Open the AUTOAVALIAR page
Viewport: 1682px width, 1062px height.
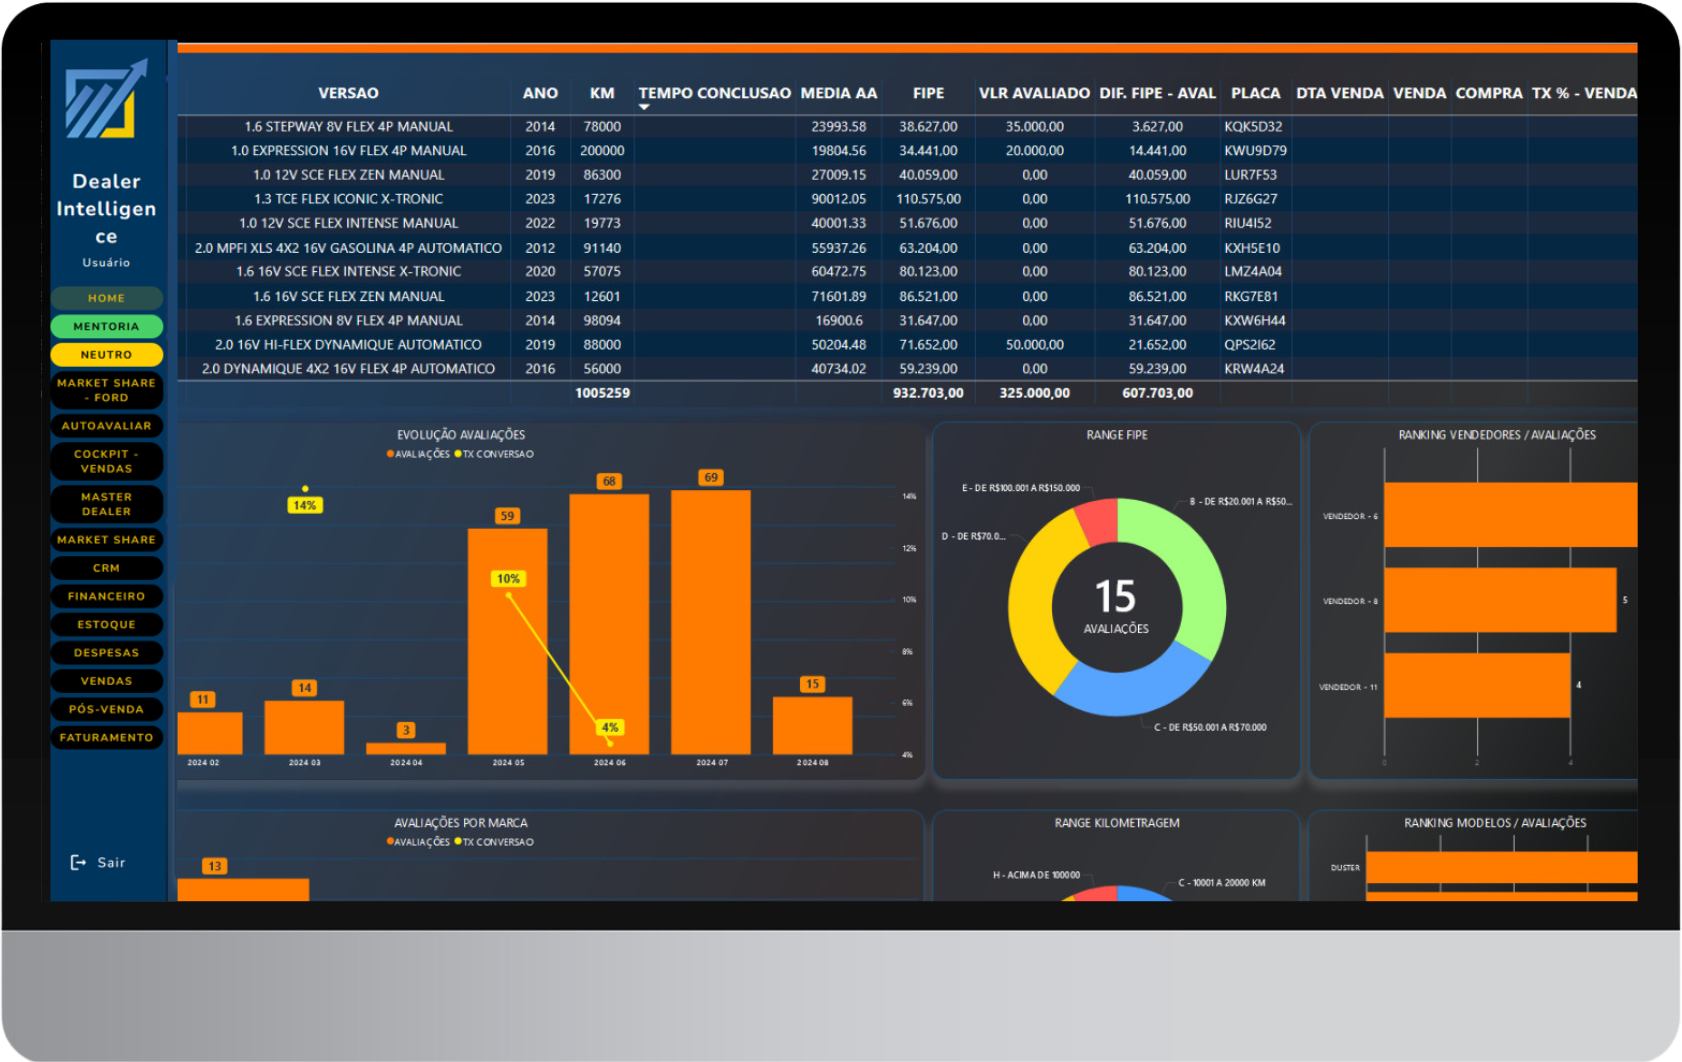point(106,426)
